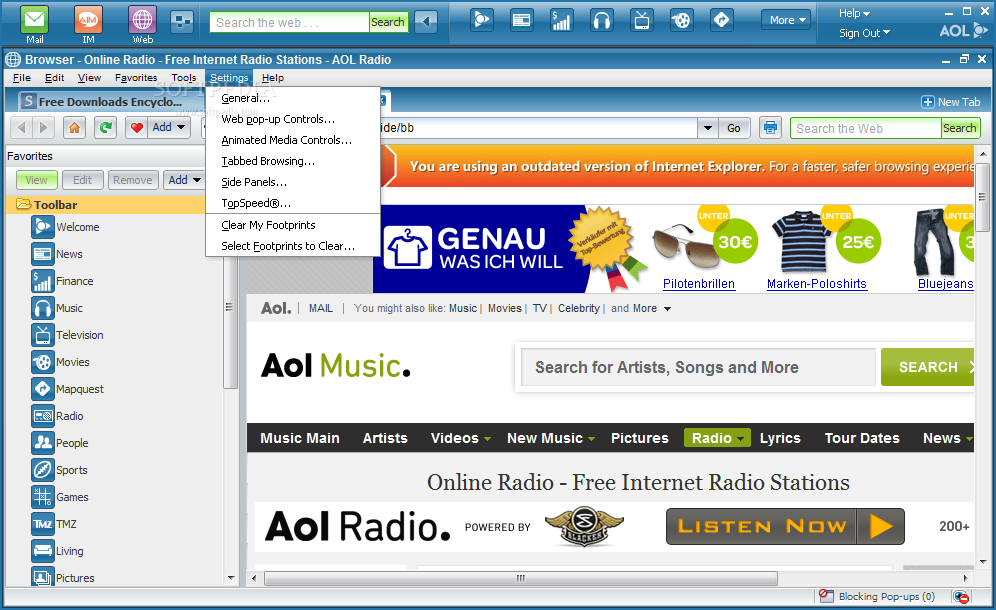Open the Add dropdown in Favorites panel
996x610 pixels.
click(184, 180)
